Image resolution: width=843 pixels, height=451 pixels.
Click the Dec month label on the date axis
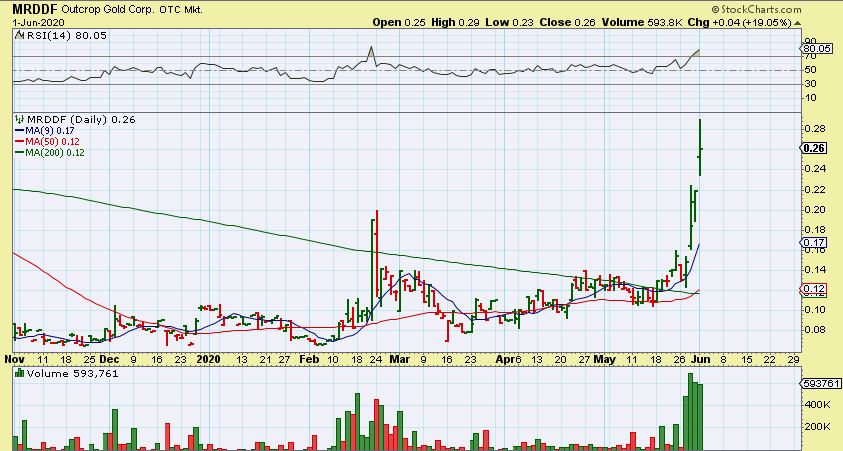click(x=111, y=359)
